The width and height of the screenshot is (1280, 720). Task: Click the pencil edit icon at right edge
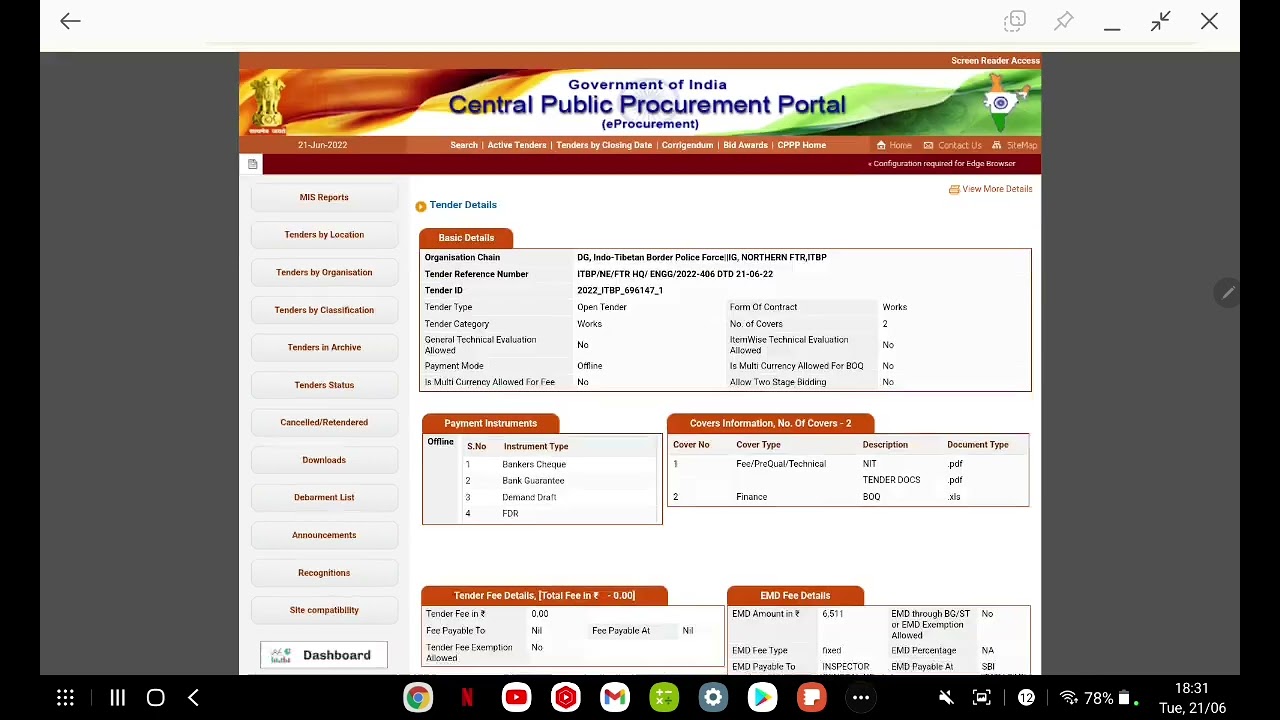1228,292
